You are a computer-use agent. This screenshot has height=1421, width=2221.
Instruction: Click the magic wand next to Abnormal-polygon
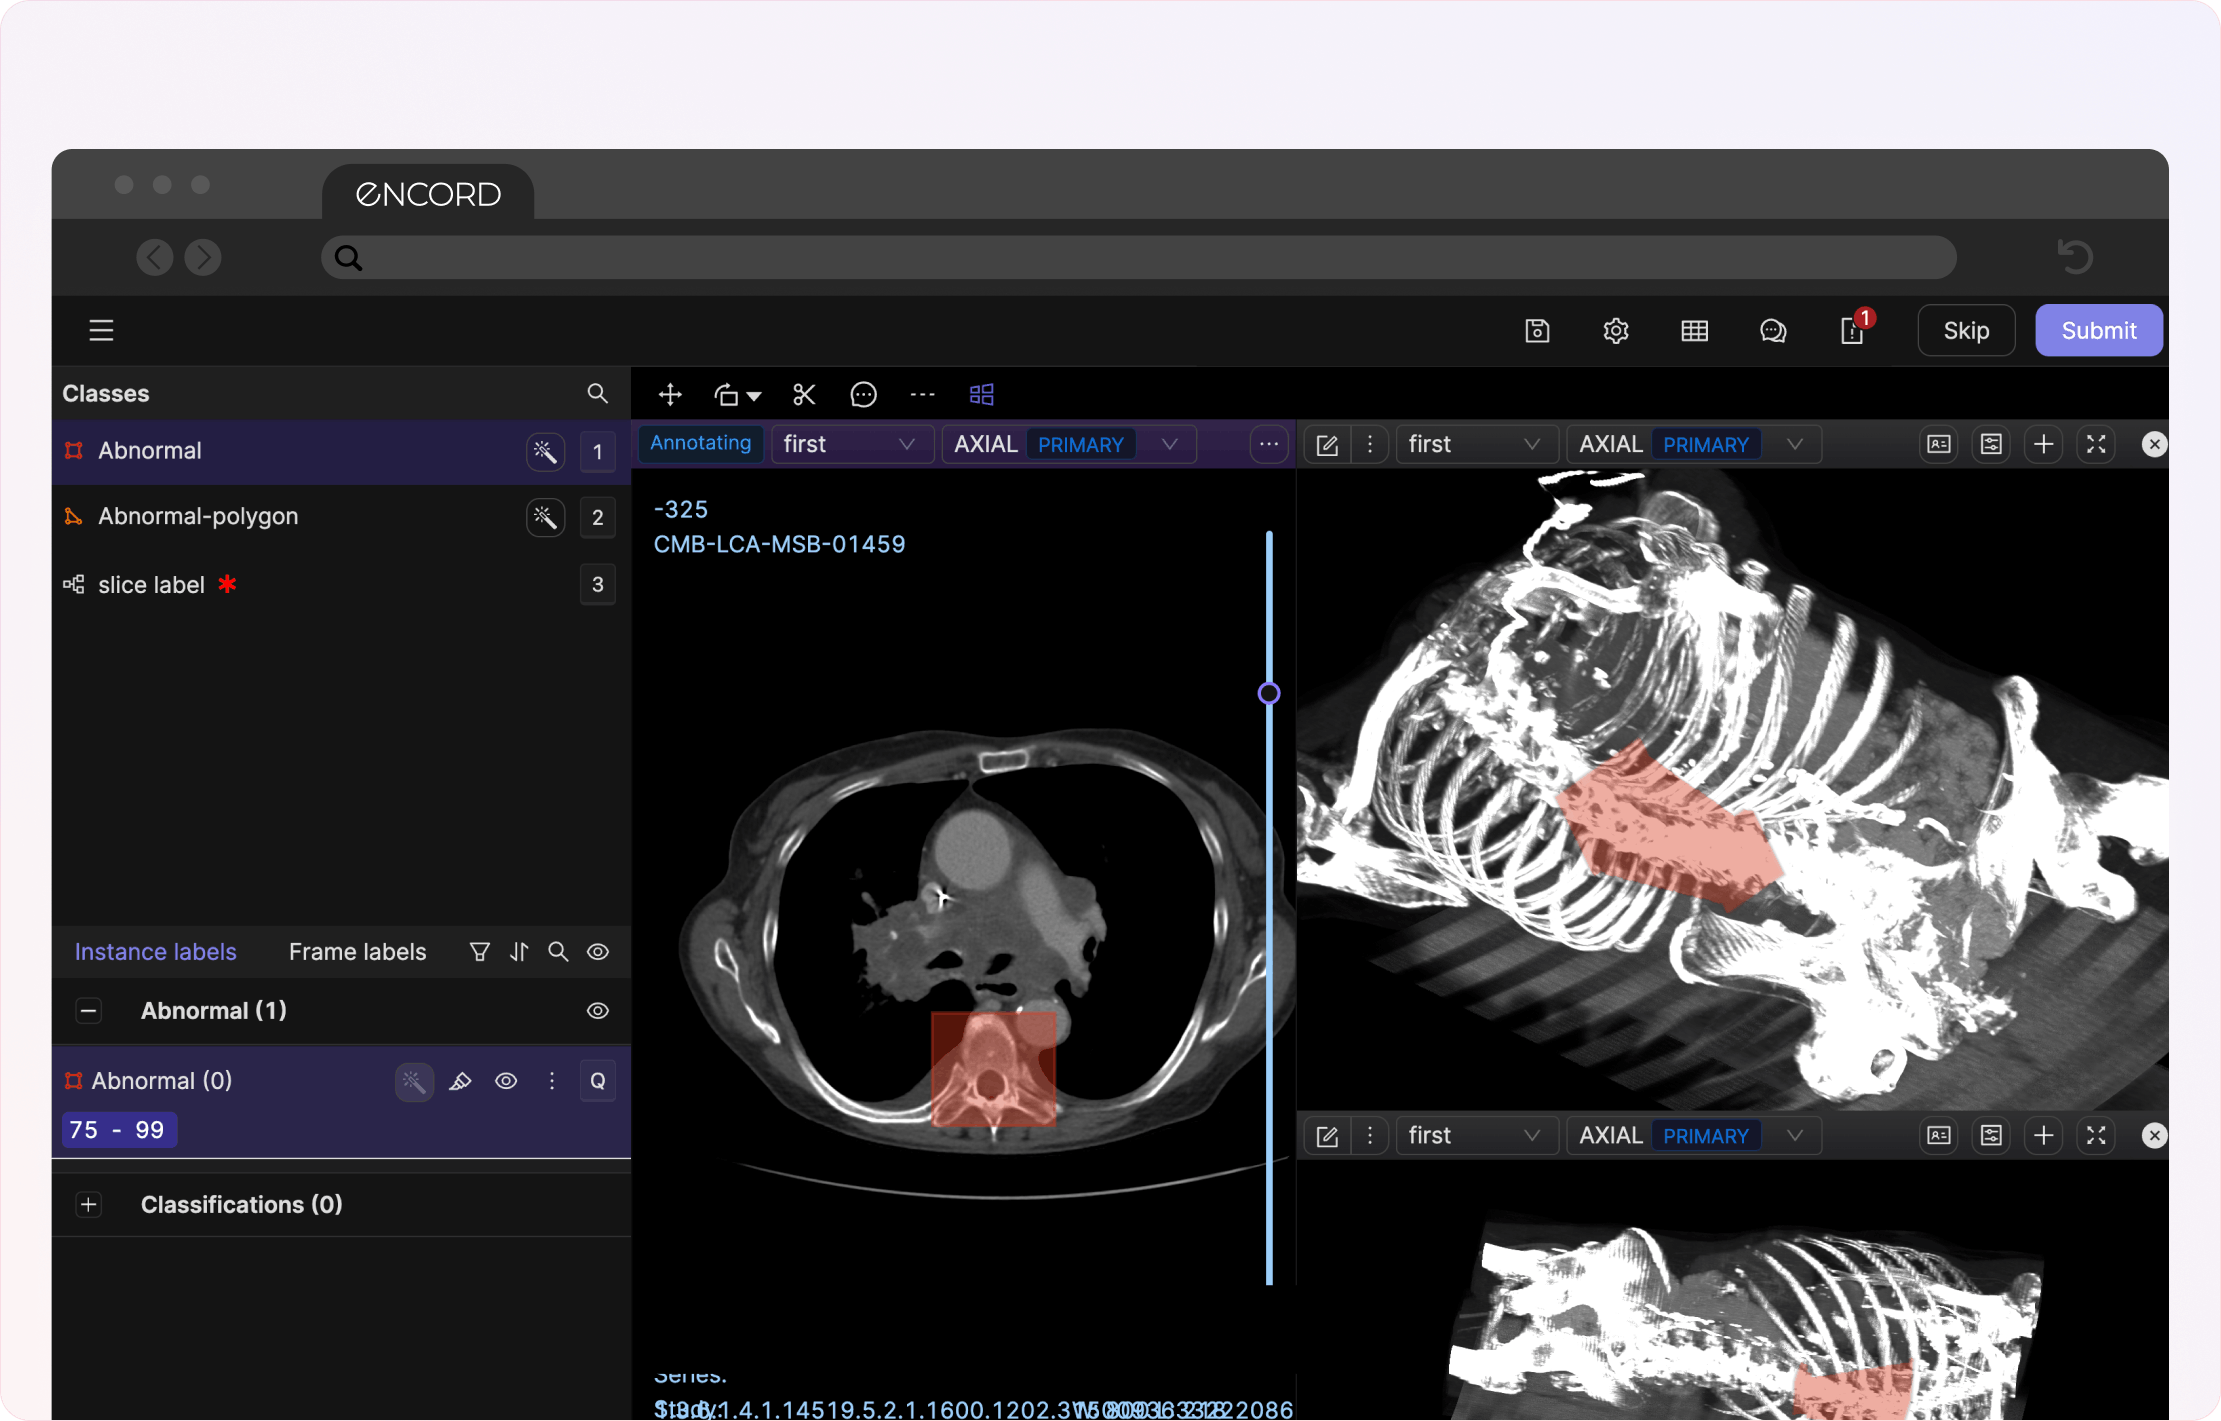click(545, 517)
